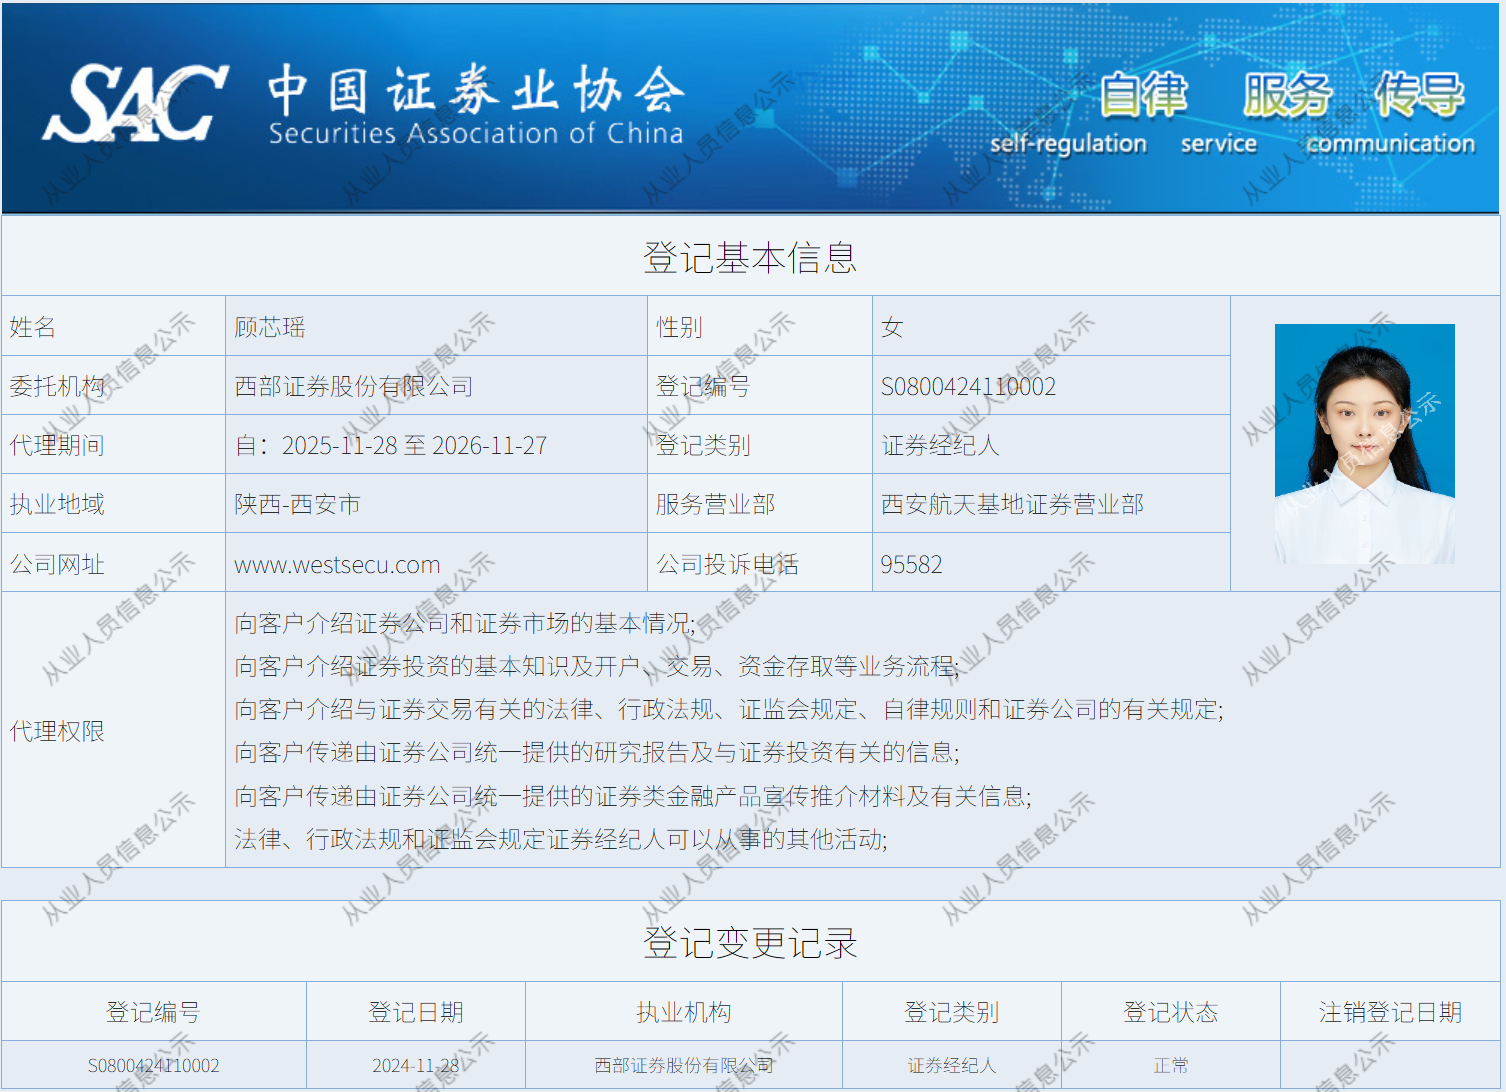This screenshot has height=1092, width=1506.
Task: Click the 注销登记日期 column header
Action: coord(1390,1012)
